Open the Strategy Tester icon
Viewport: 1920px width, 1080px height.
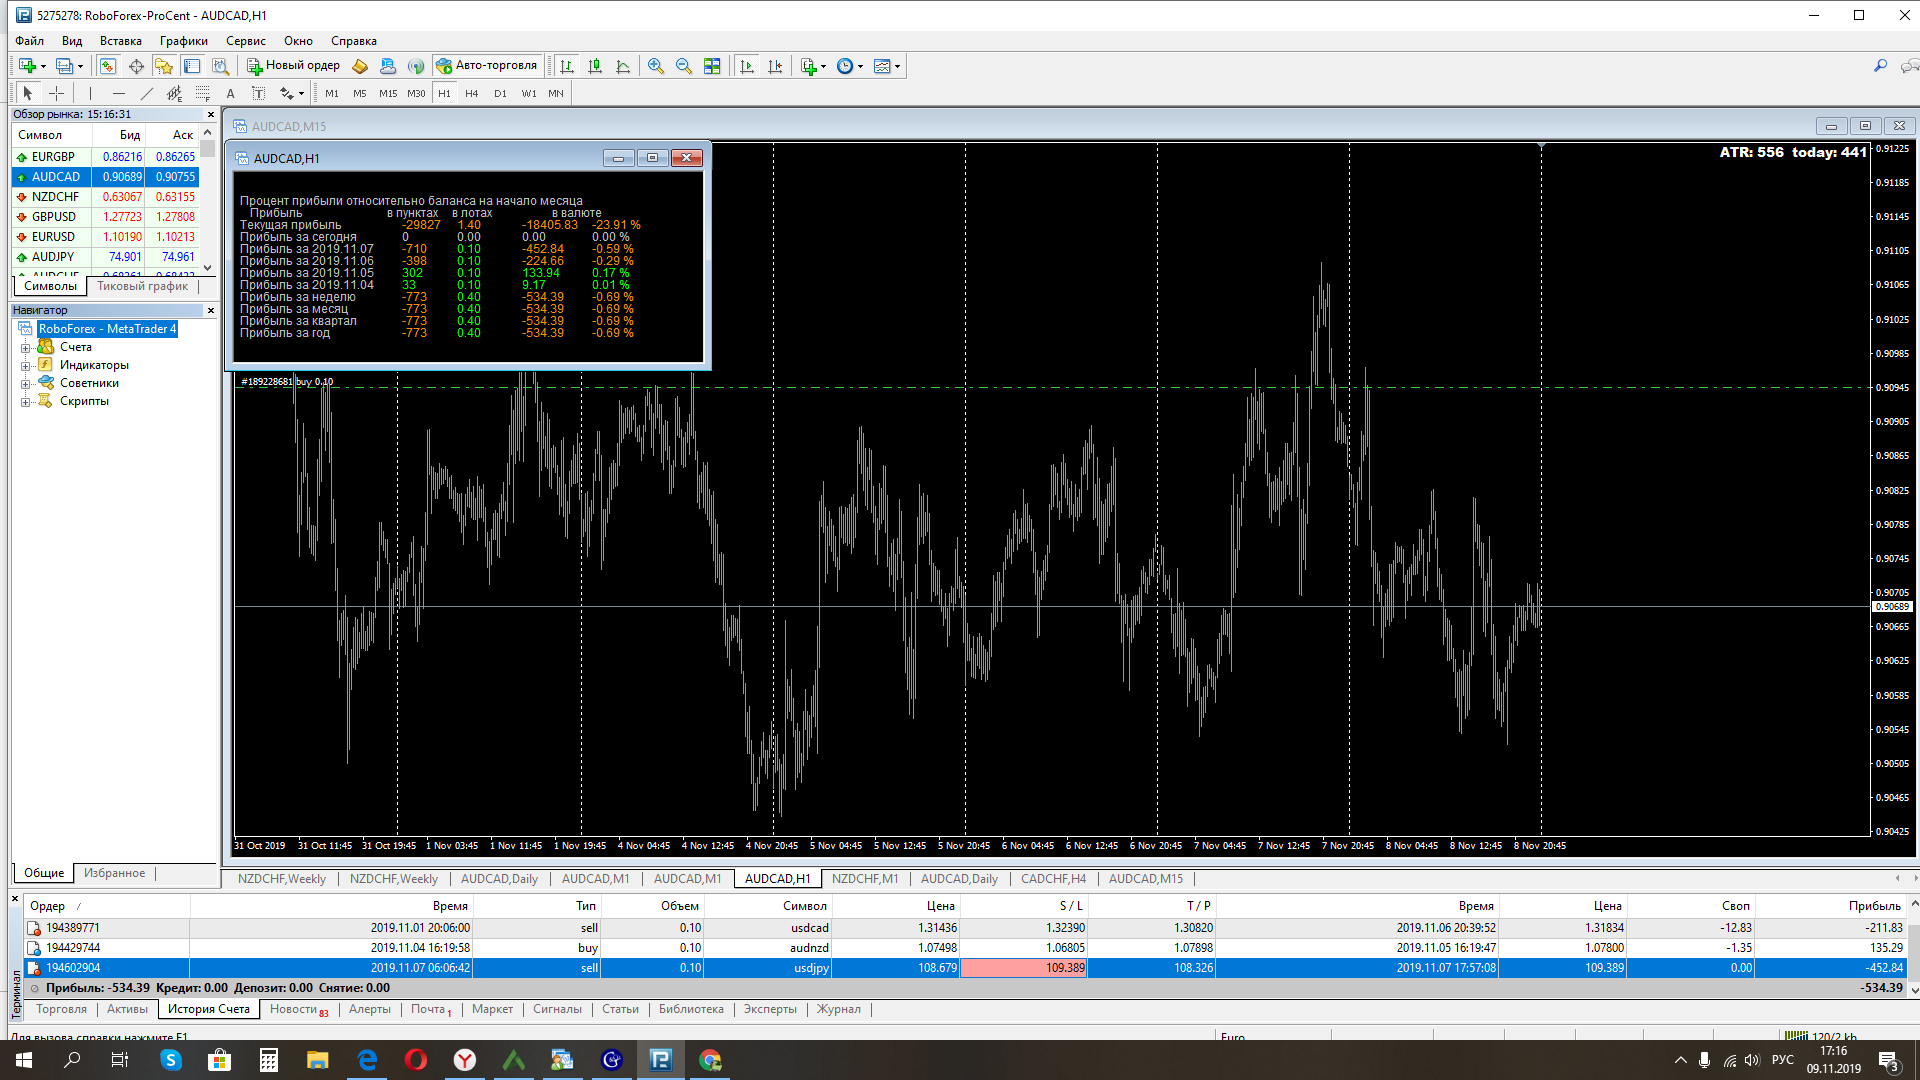pyautogui.click(x=220, y=66)
